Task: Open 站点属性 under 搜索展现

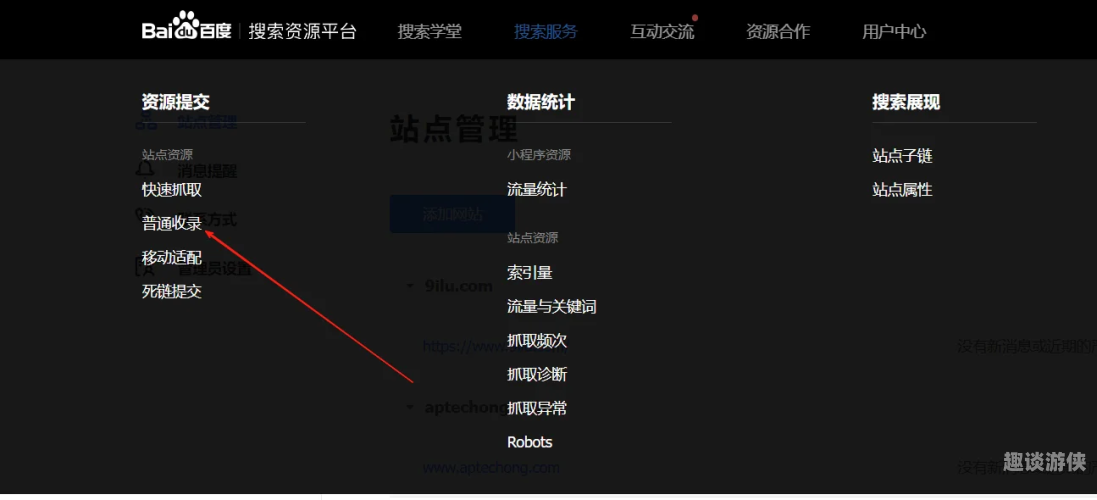Action: point(903,190)
